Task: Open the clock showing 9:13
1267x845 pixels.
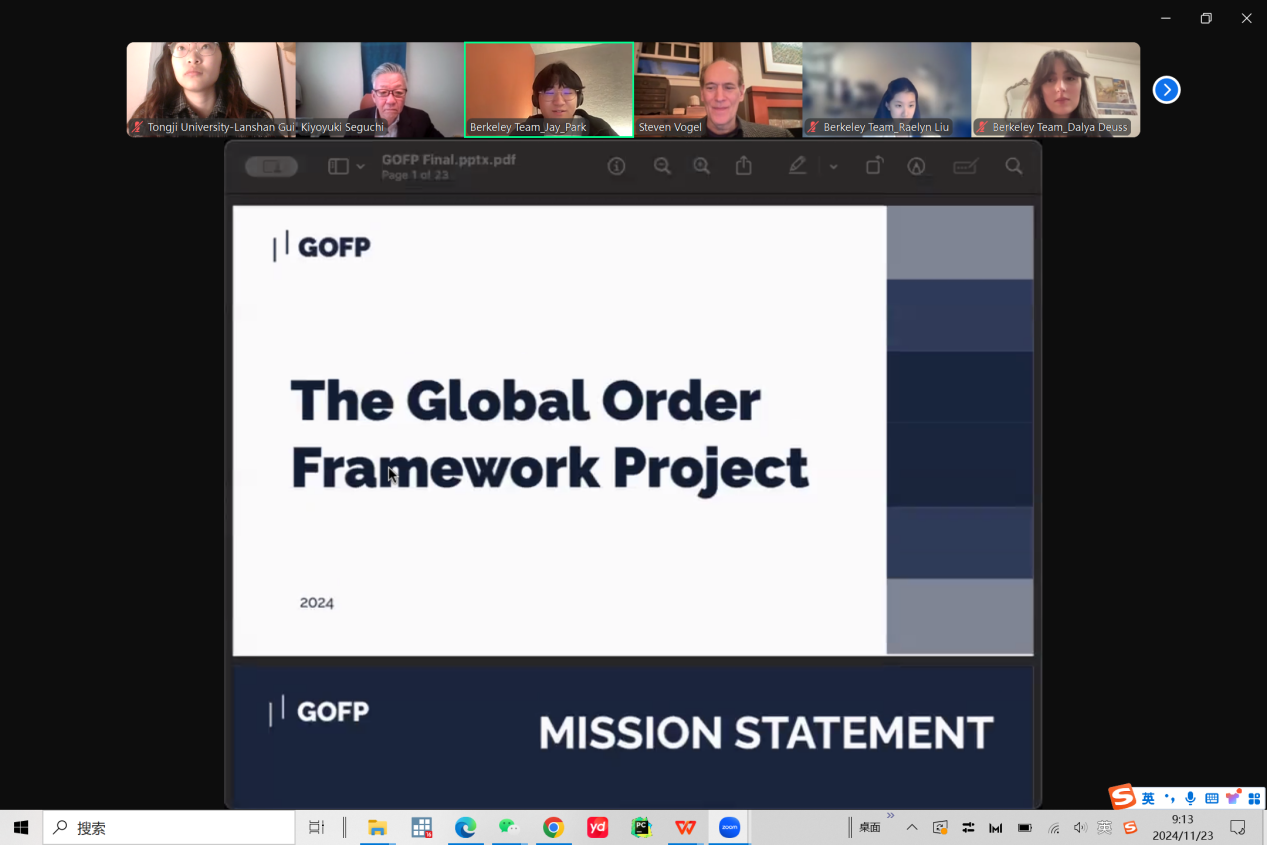Action: 1182,827
